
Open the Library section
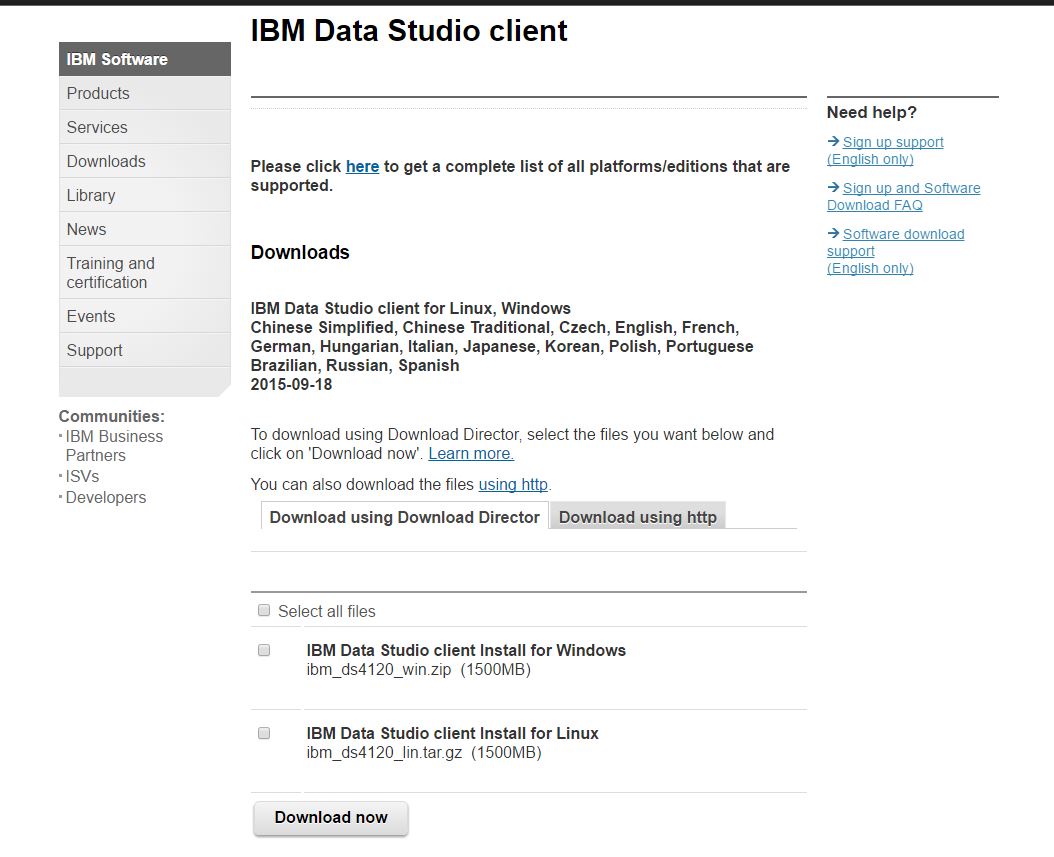point(91,195)
